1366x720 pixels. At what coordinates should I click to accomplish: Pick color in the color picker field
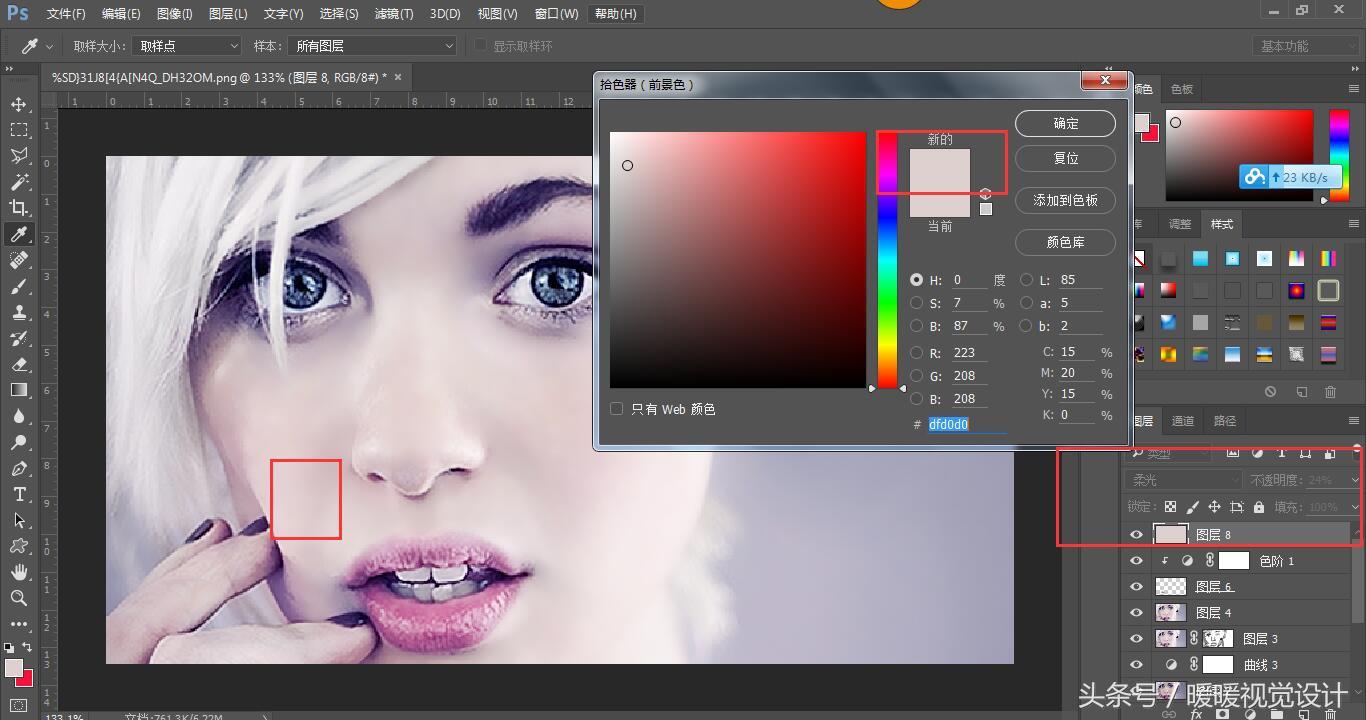pyautogui.click(x=738, y=260)
